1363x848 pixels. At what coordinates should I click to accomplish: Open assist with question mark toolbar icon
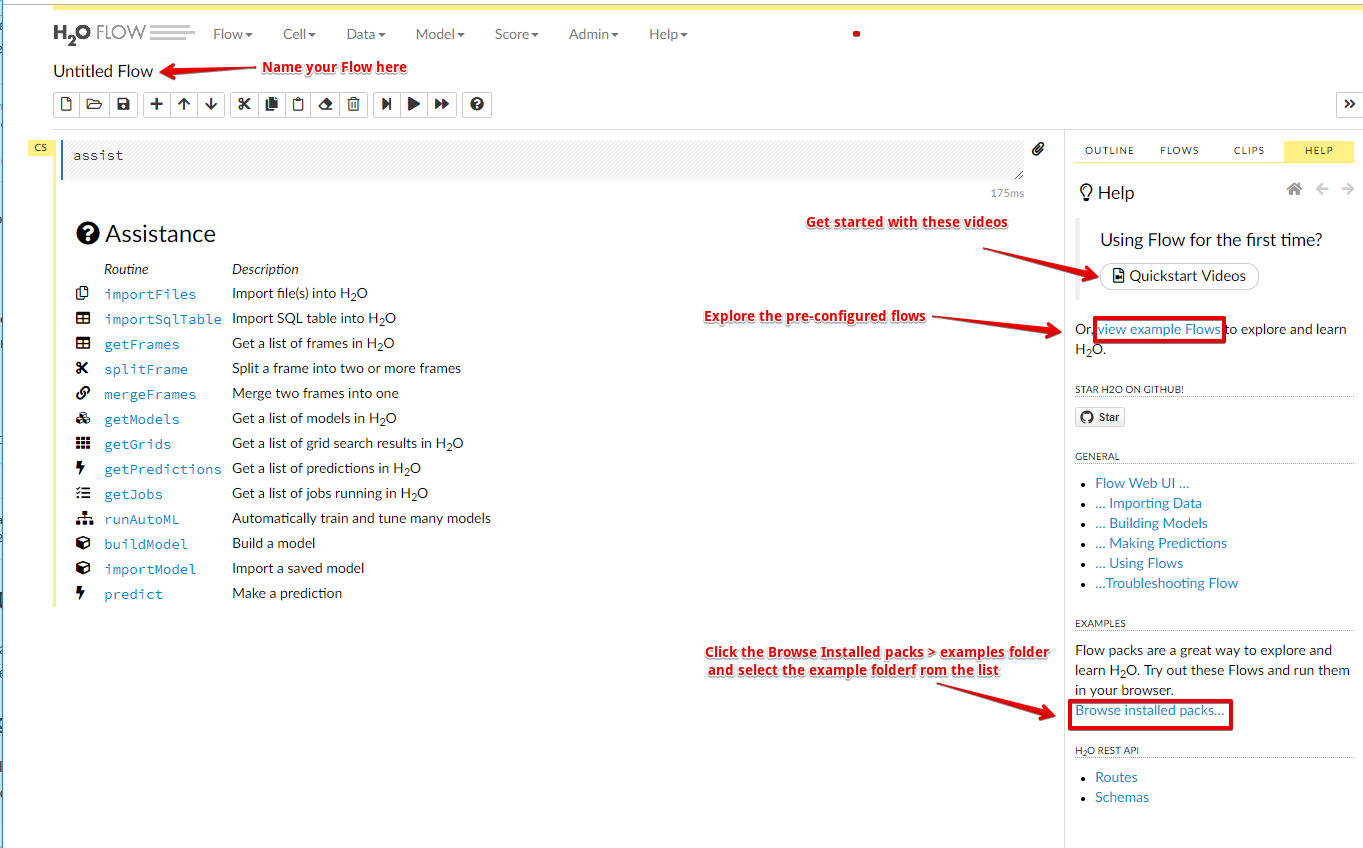(x=477, y=104)
